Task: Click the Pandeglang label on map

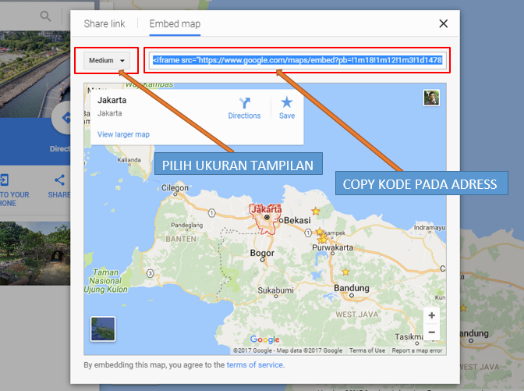Action: pyautogui.click(x=187, y=226)
